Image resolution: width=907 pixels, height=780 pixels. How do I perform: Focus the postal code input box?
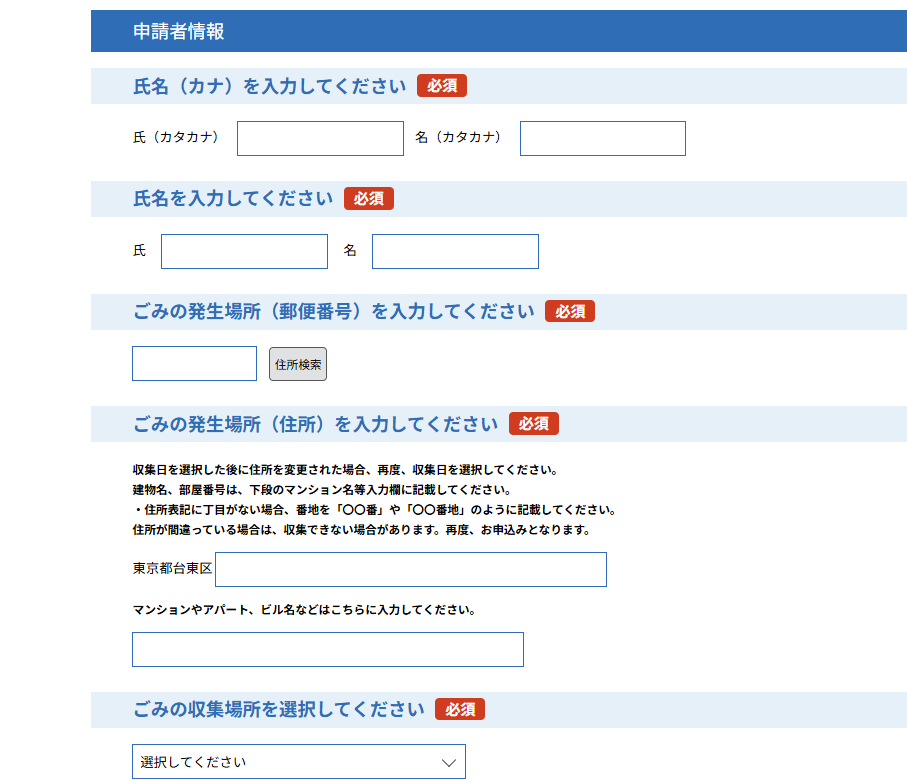click(194, 364)
